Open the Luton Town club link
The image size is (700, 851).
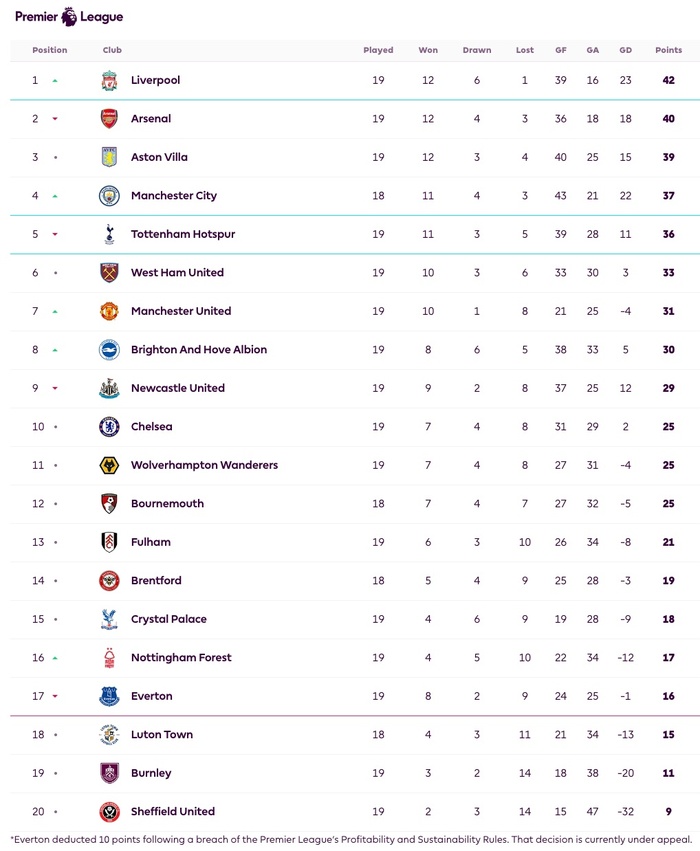161,734
